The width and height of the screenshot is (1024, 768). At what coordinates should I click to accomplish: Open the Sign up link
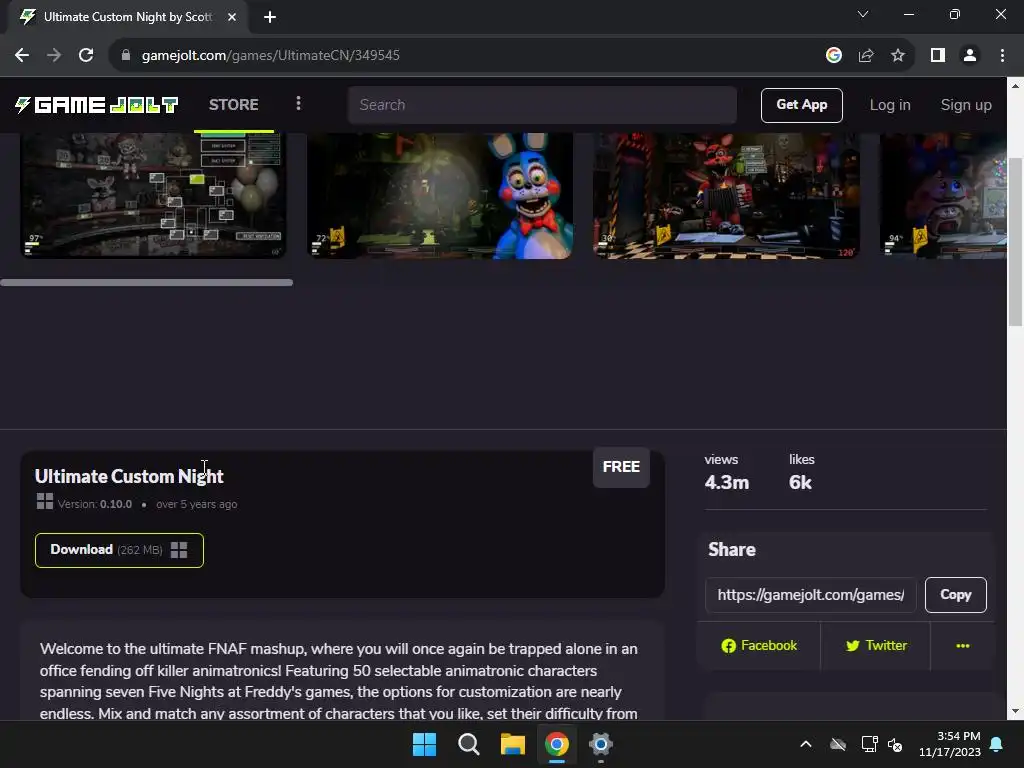point(965,104)
